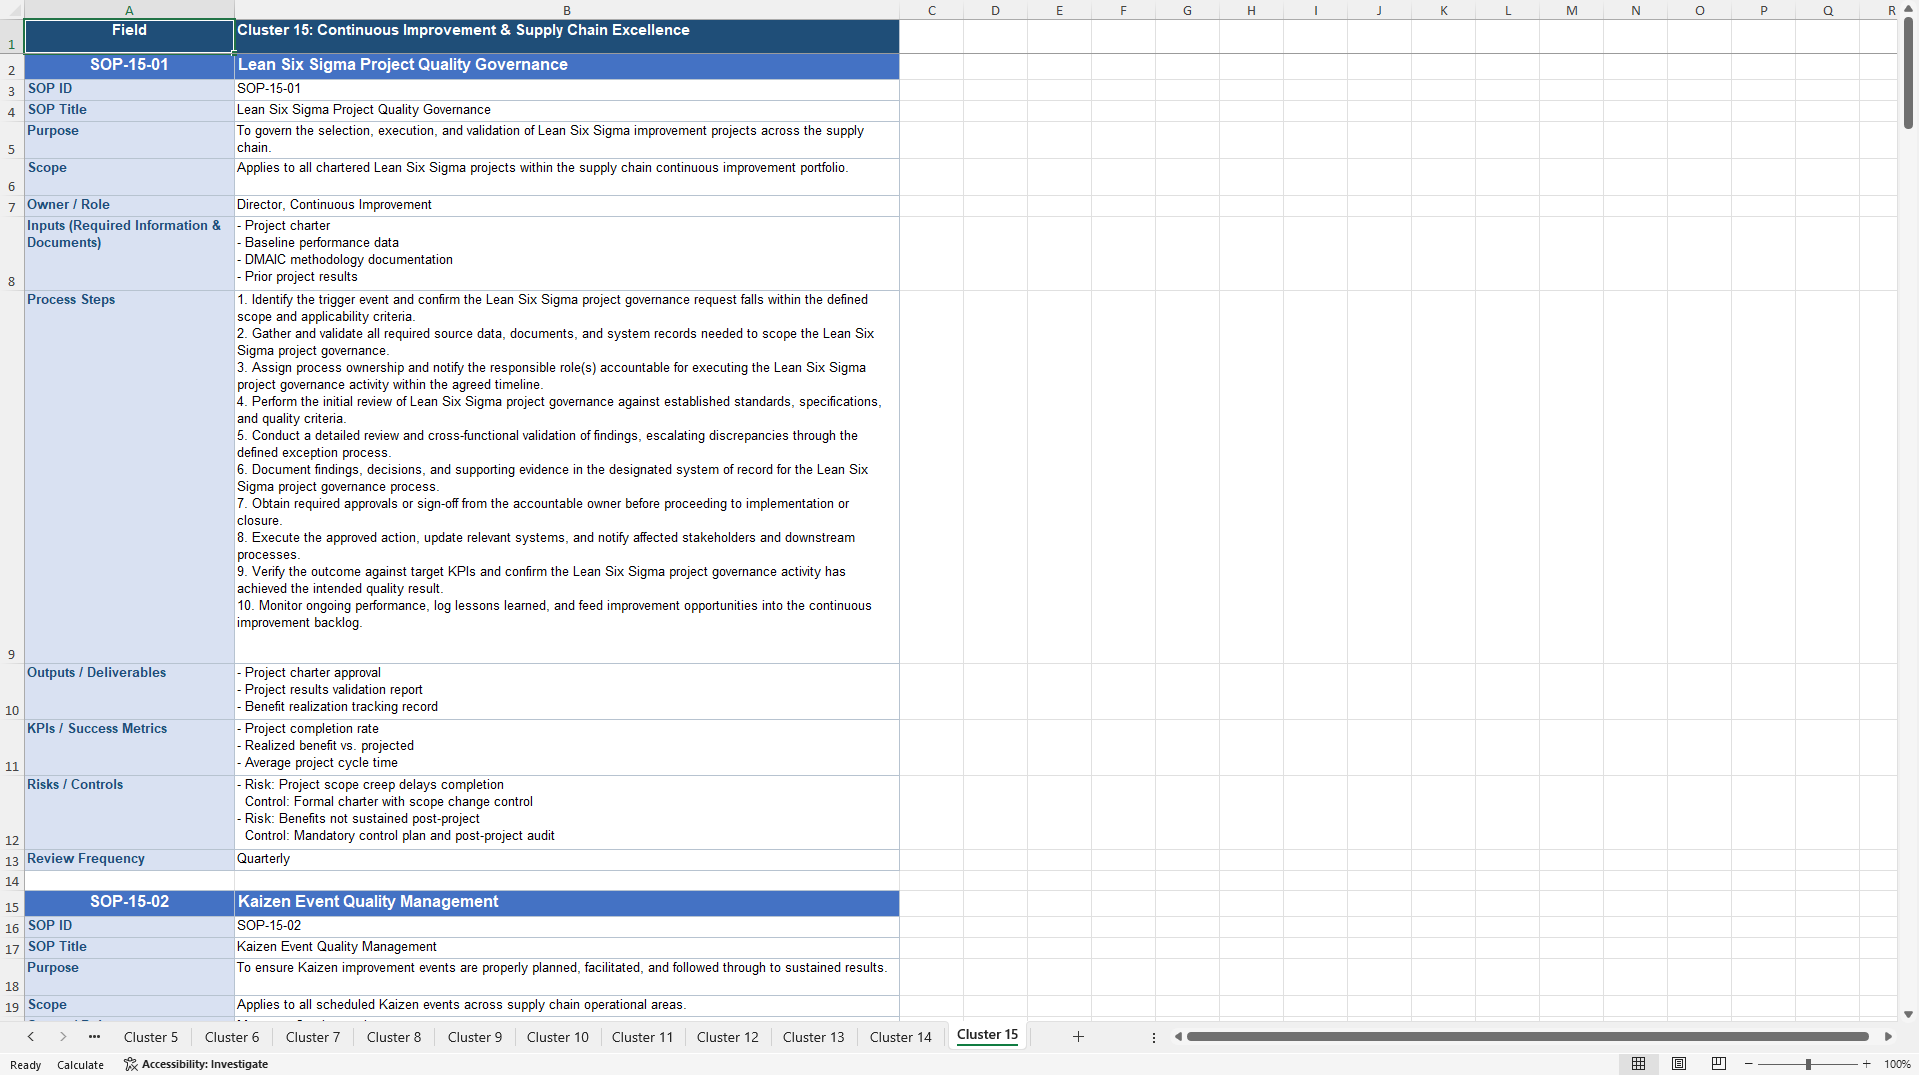Select column B header

click(567, 10)
